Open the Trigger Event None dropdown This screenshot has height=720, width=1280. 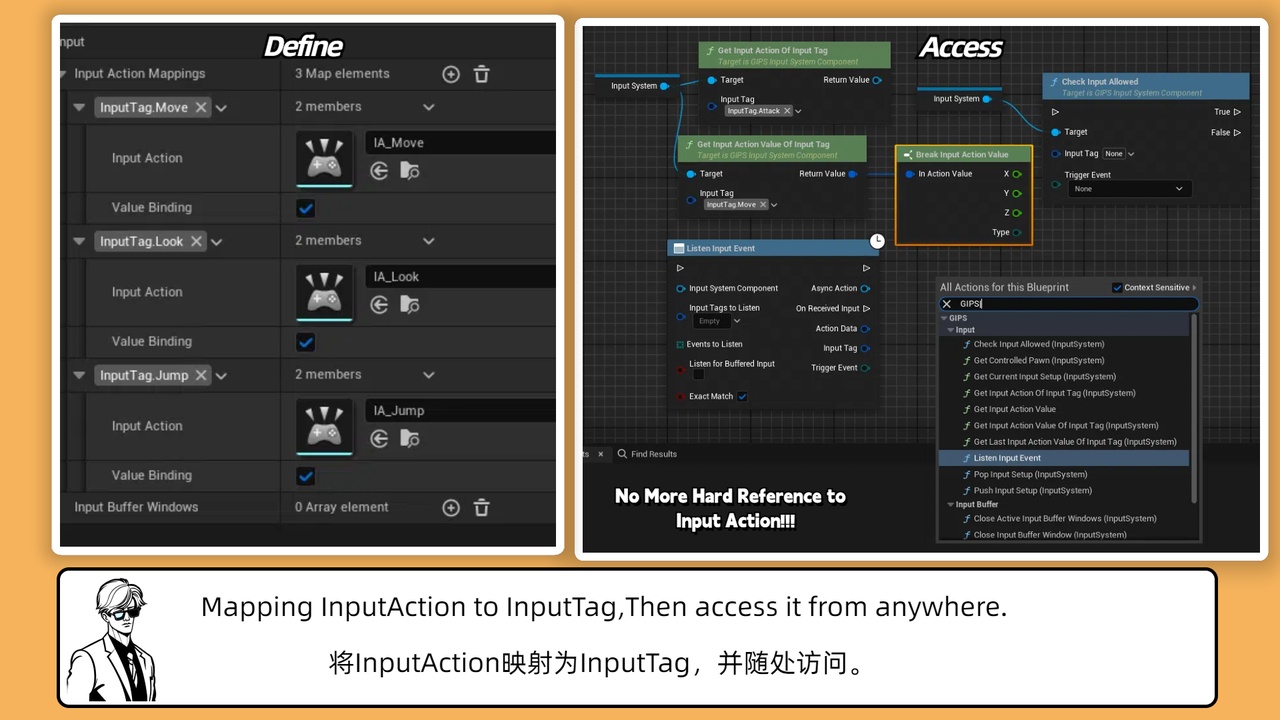click(x=1128, y=188)
